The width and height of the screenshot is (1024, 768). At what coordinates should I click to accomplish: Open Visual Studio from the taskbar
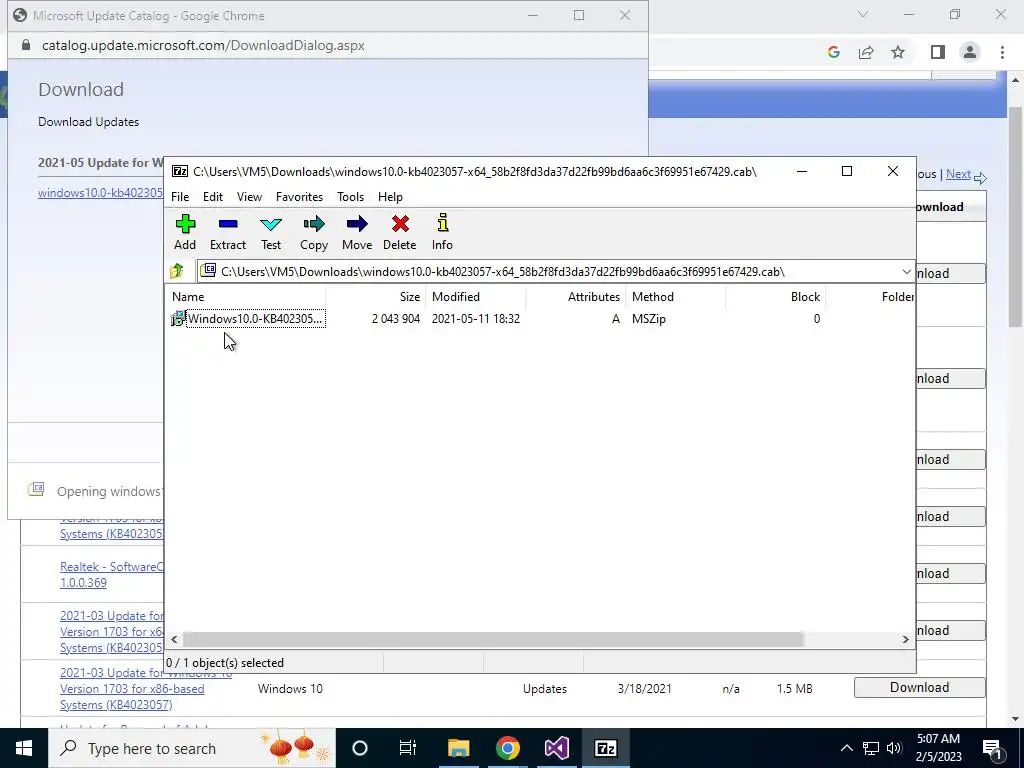(556, 748)
